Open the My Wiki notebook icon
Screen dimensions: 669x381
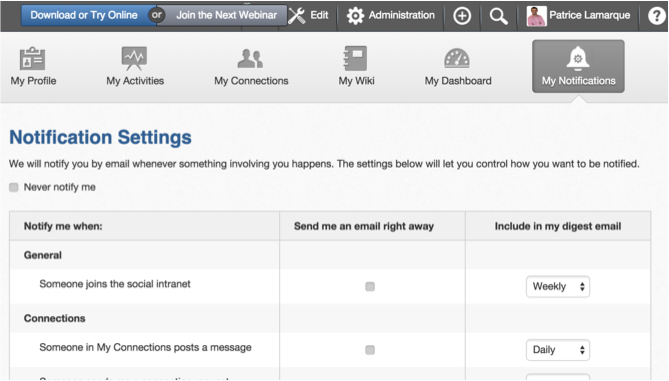355,58
